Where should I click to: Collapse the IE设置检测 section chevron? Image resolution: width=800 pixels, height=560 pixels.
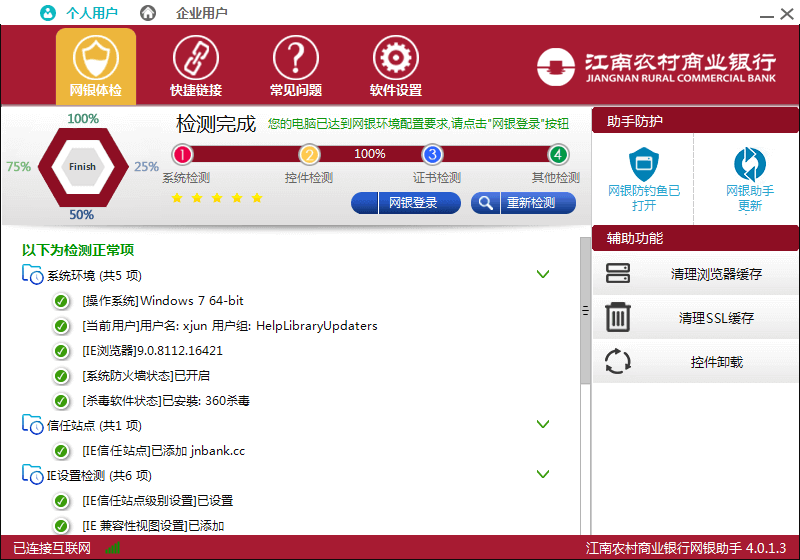(543, 474)
